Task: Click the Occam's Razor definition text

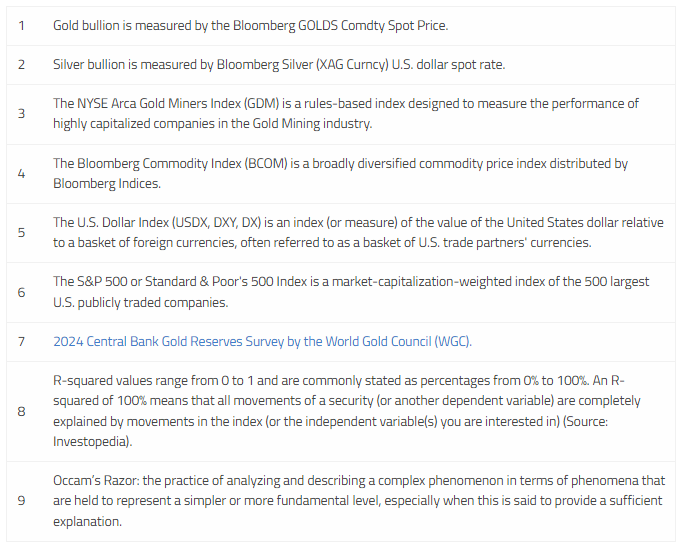Action: pyautogui.click(x=350, y=481)
